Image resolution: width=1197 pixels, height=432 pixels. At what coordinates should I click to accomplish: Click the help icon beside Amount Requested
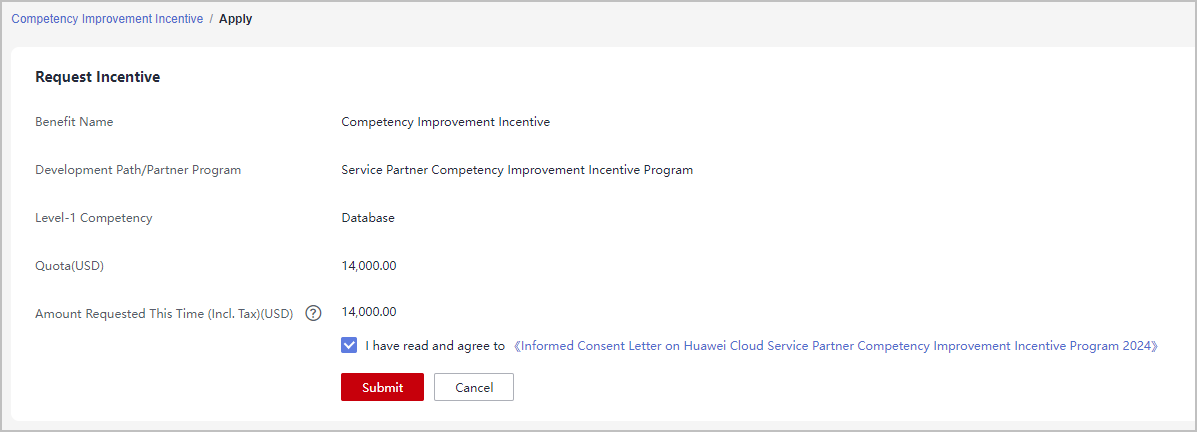[313, 313]
